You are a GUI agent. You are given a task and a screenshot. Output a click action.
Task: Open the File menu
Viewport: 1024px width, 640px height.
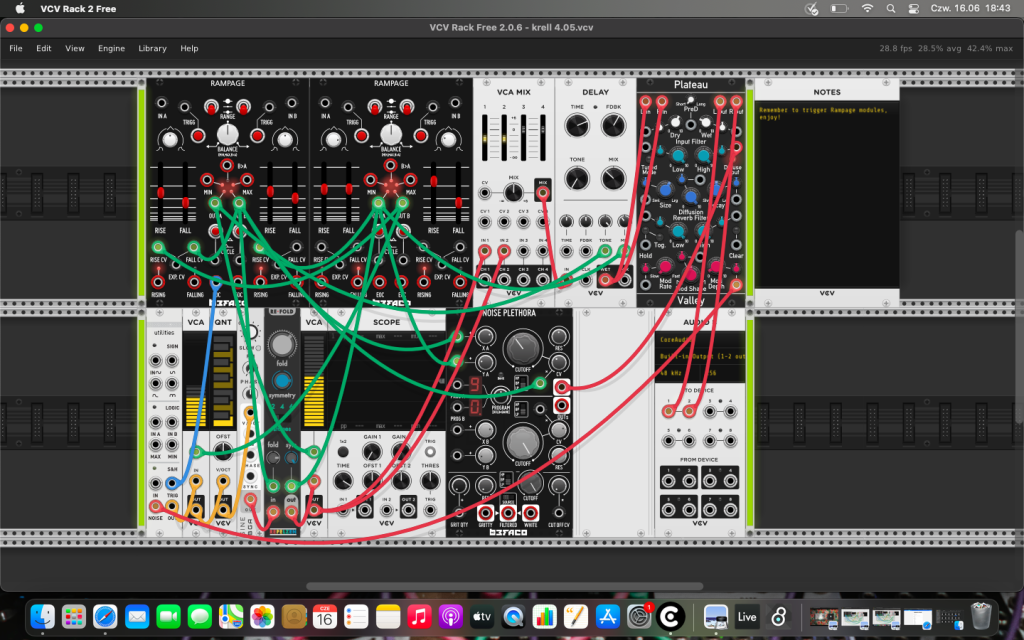(x=16, y=48)
